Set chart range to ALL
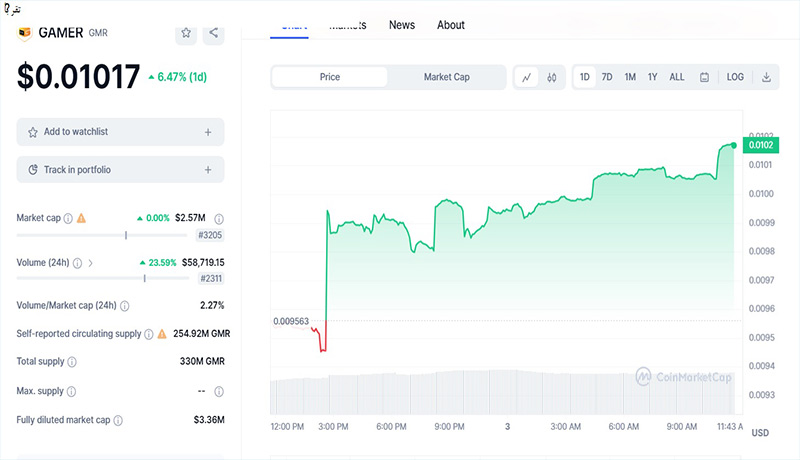The height and width of the screenshot is (460, 800). coord(677,77)
